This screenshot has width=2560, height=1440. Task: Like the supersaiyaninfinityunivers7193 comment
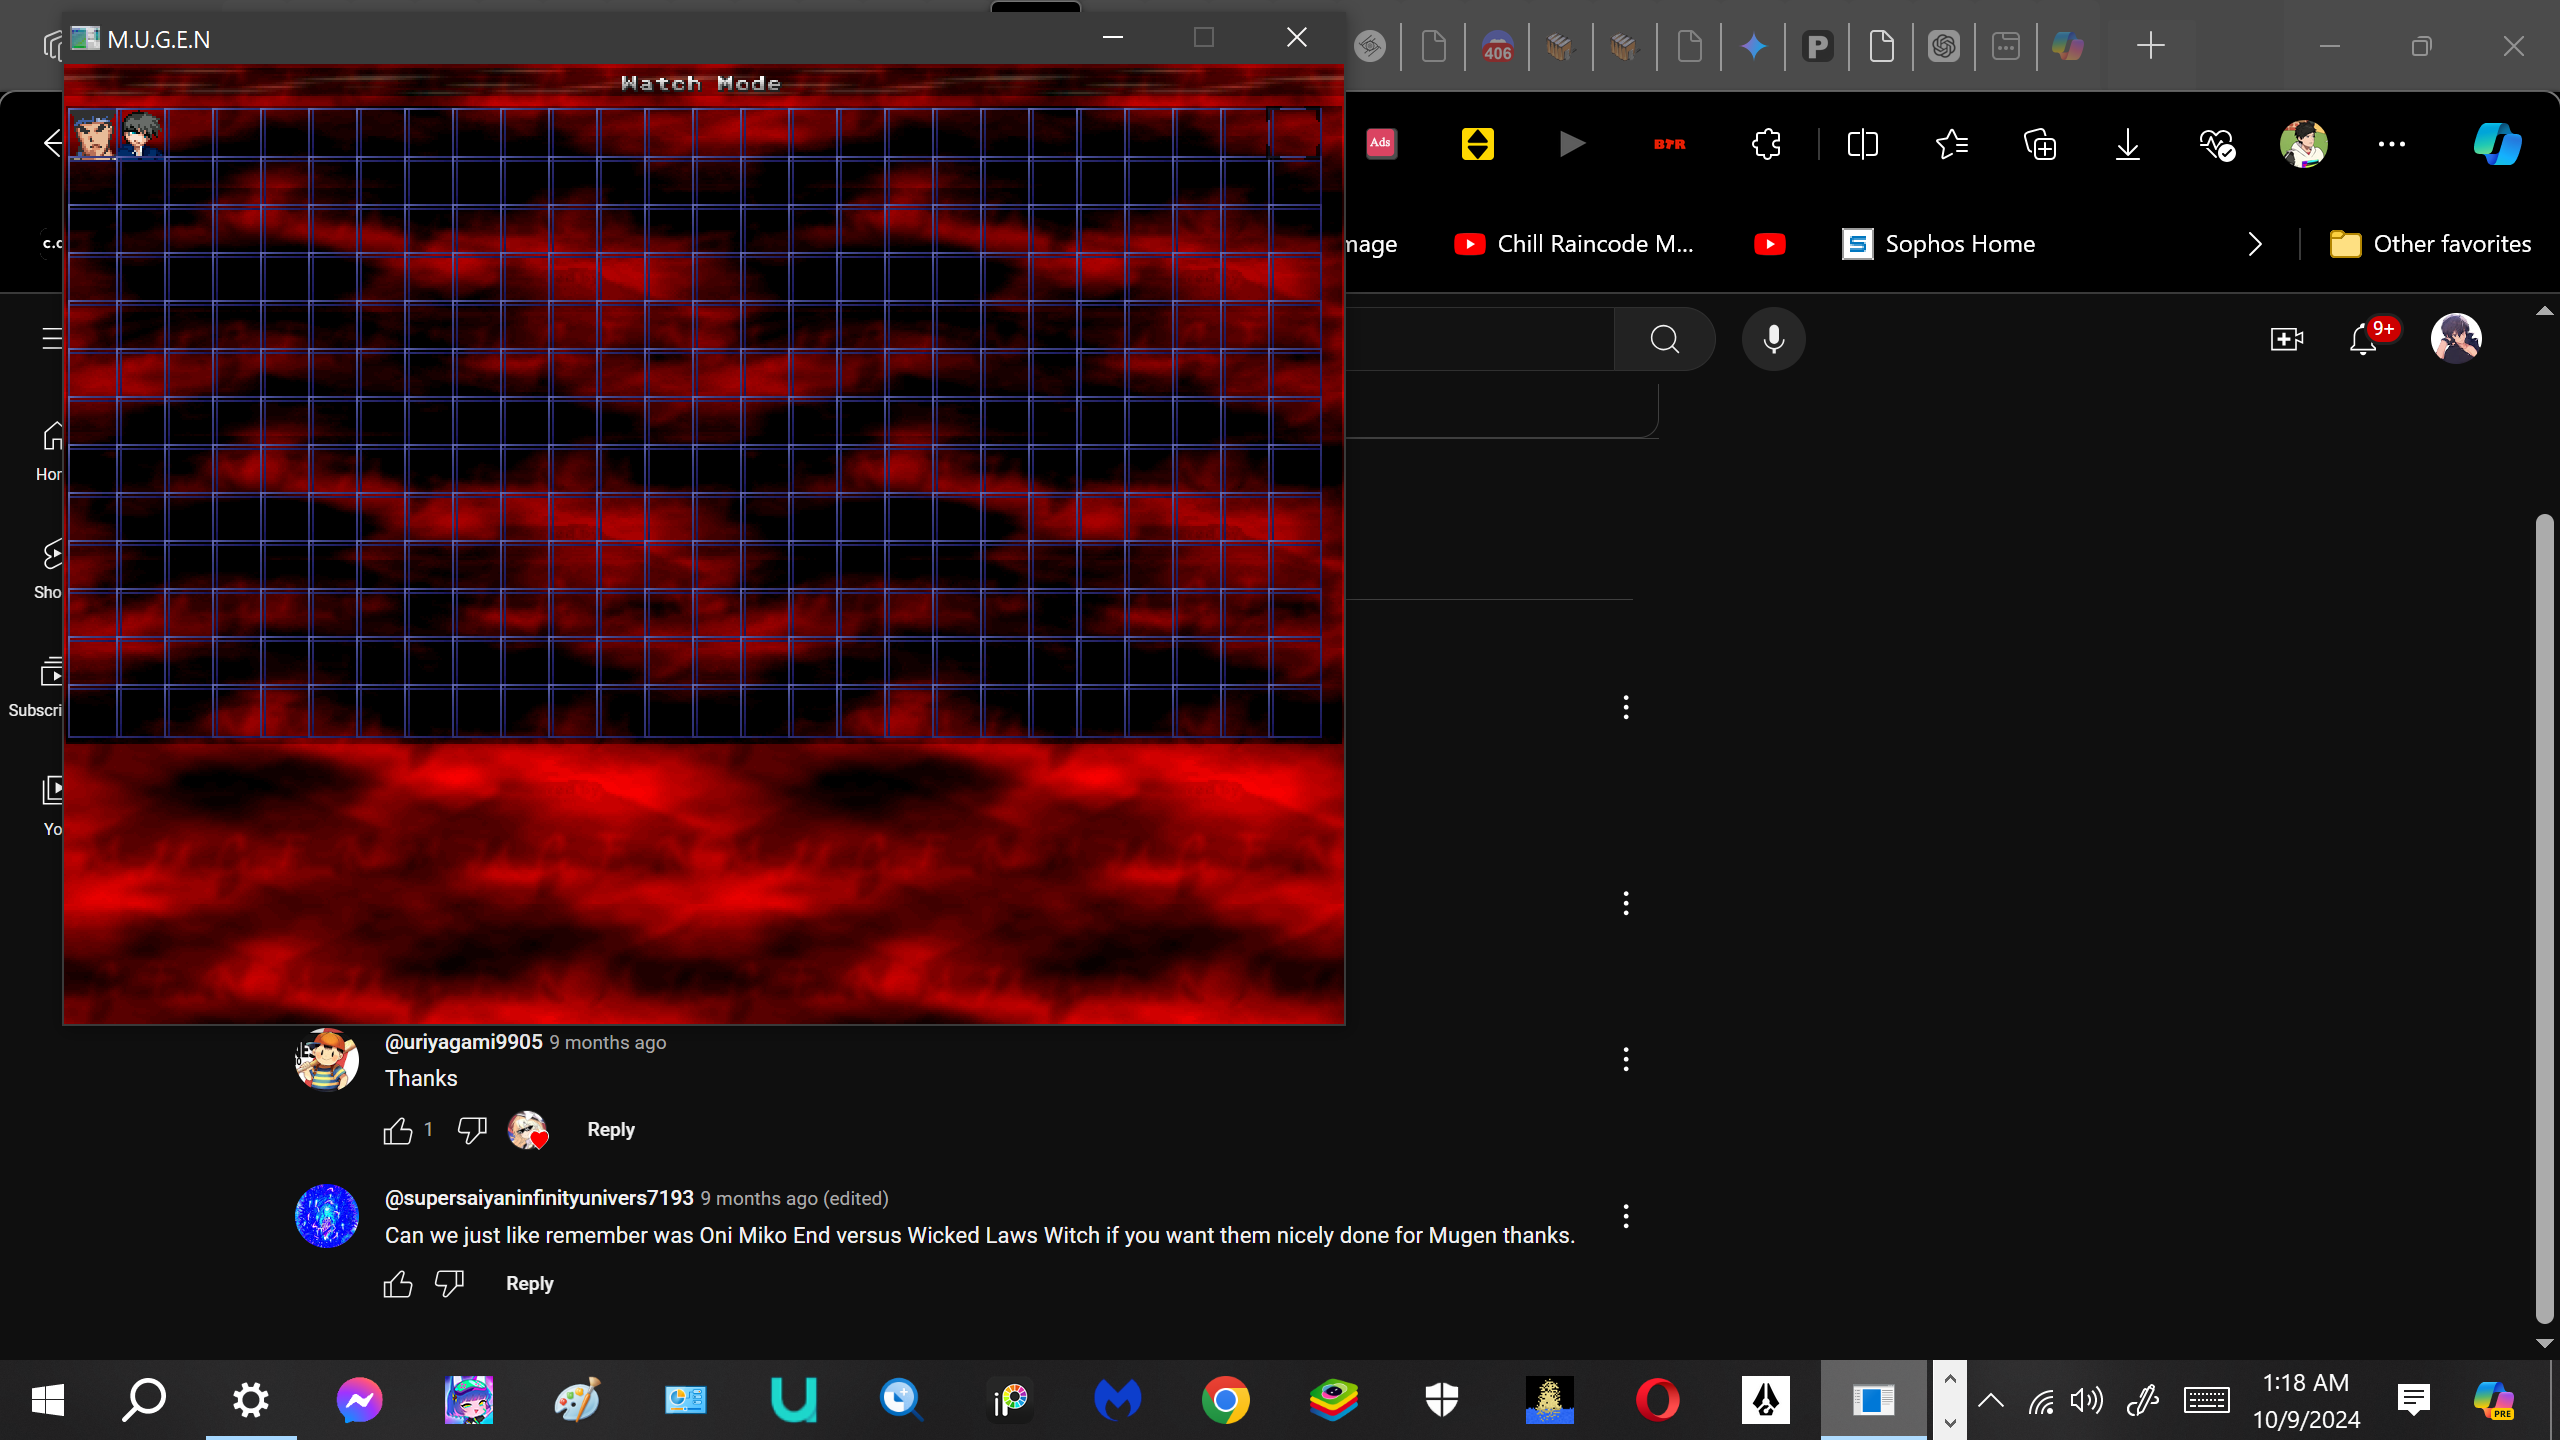[x=398, y=1284]
